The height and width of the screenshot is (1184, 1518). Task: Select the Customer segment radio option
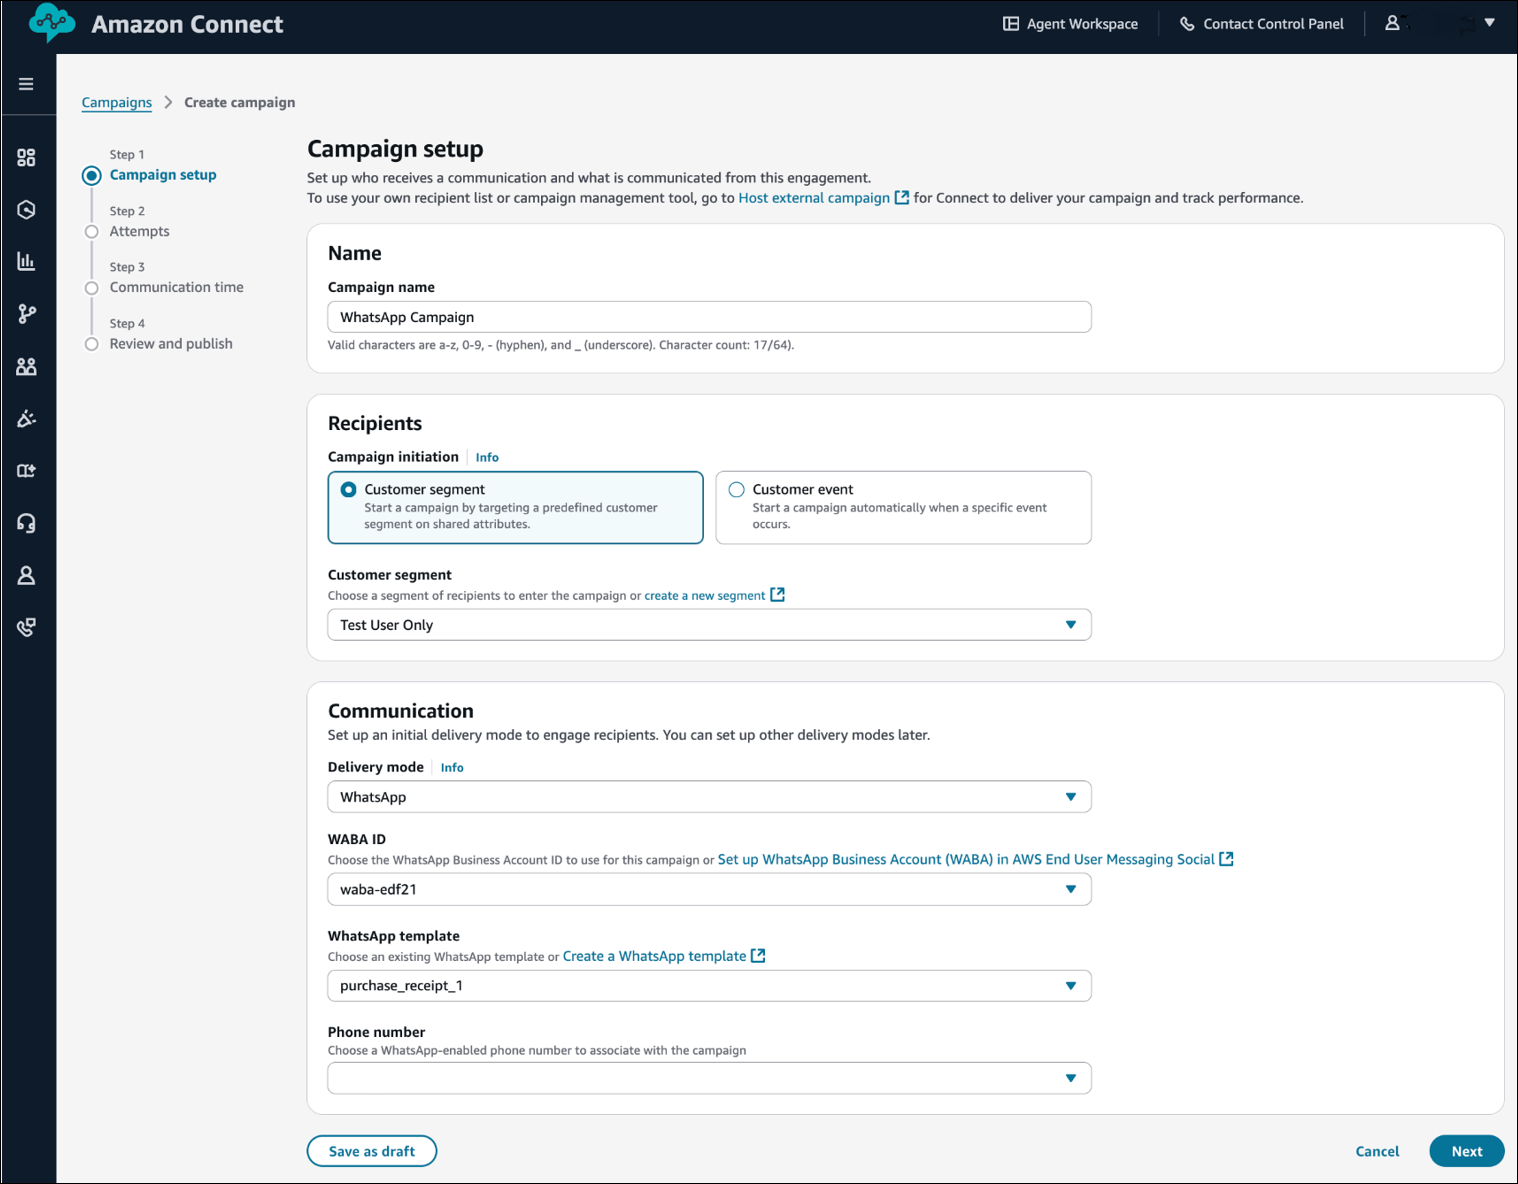click(348, 490)
